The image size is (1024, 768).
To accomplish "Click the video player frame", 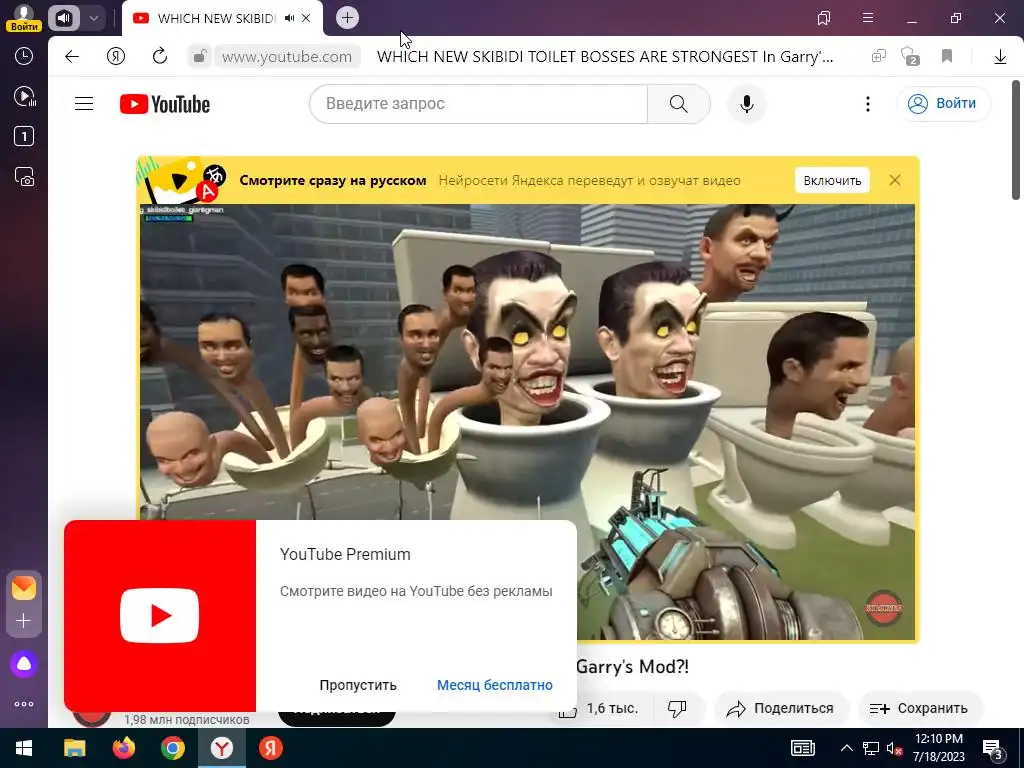I will [527, 421].
